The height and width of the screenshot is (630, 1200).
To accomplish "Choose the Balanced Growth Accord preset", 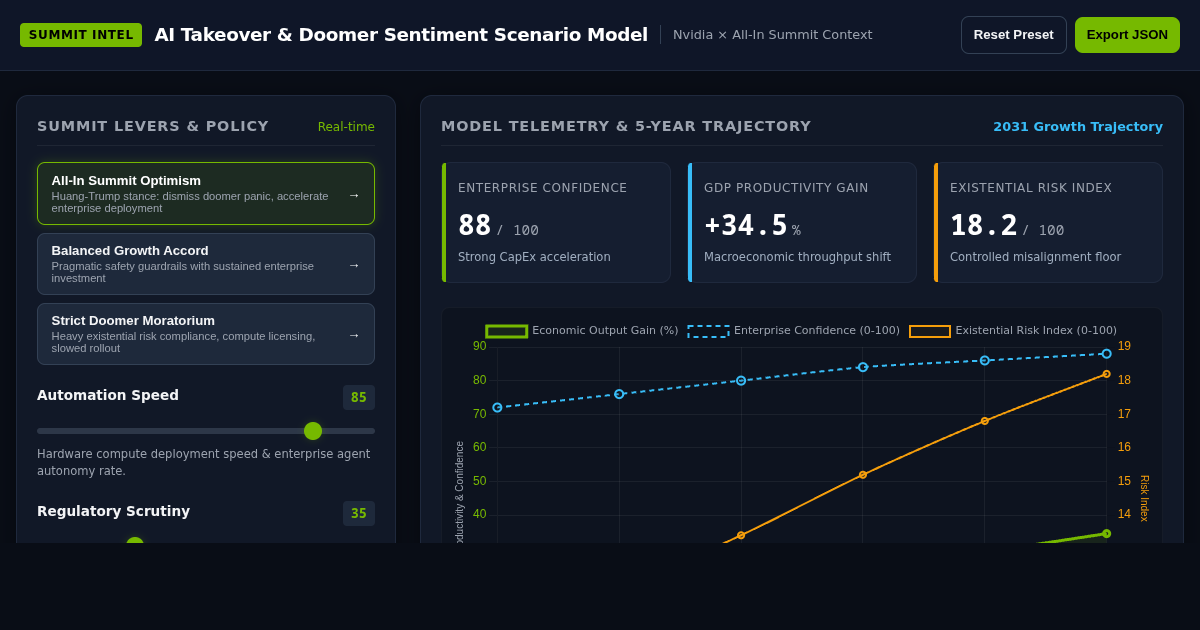I will [206, 264].
